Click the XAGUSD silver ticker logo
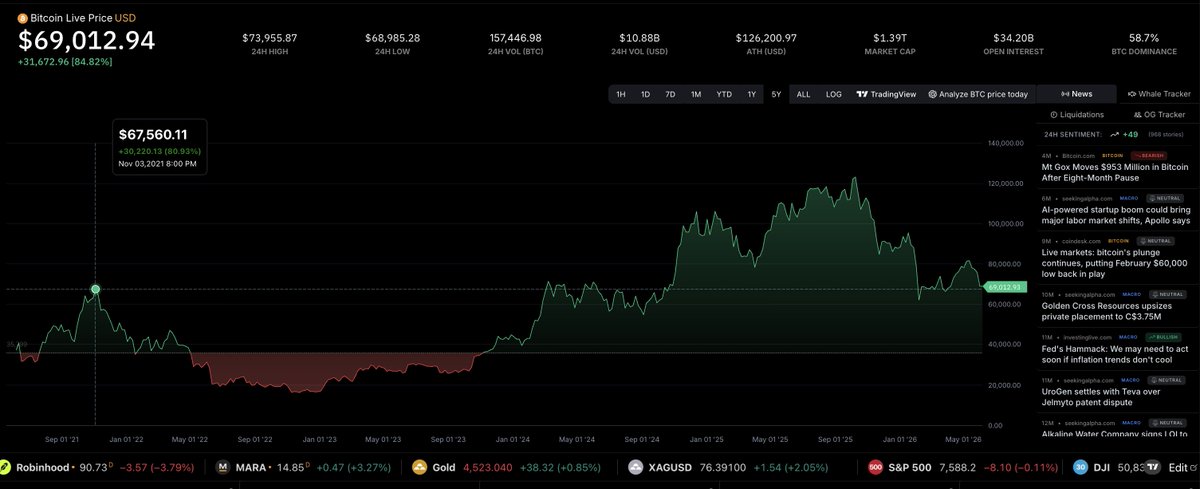Viewport: 1200px width, 489px height. click(636, 467)
